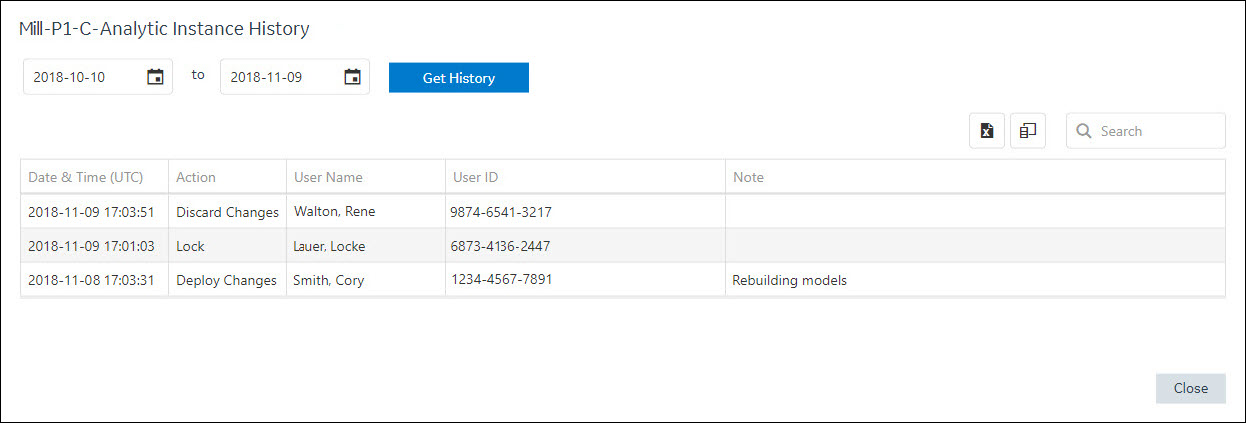Image resolution: width=1246 pixels, height=423 pixels.
Task: Click the search magnifier icon
Action: [1083, 131]
